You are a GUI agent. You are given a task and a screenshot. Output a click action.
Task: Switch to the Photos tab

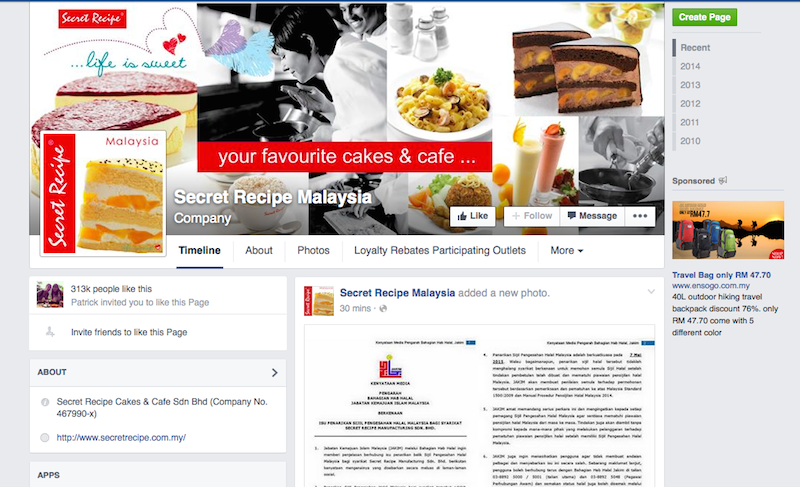pos(313,250)
